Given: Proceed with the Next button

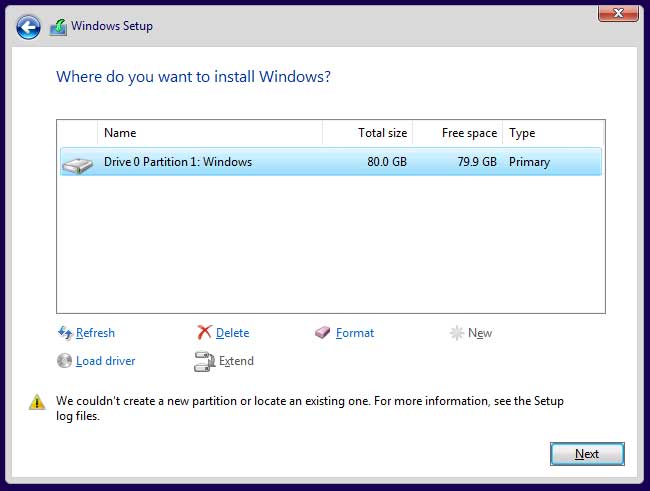Looking at the screenshot, I should 587,454.
